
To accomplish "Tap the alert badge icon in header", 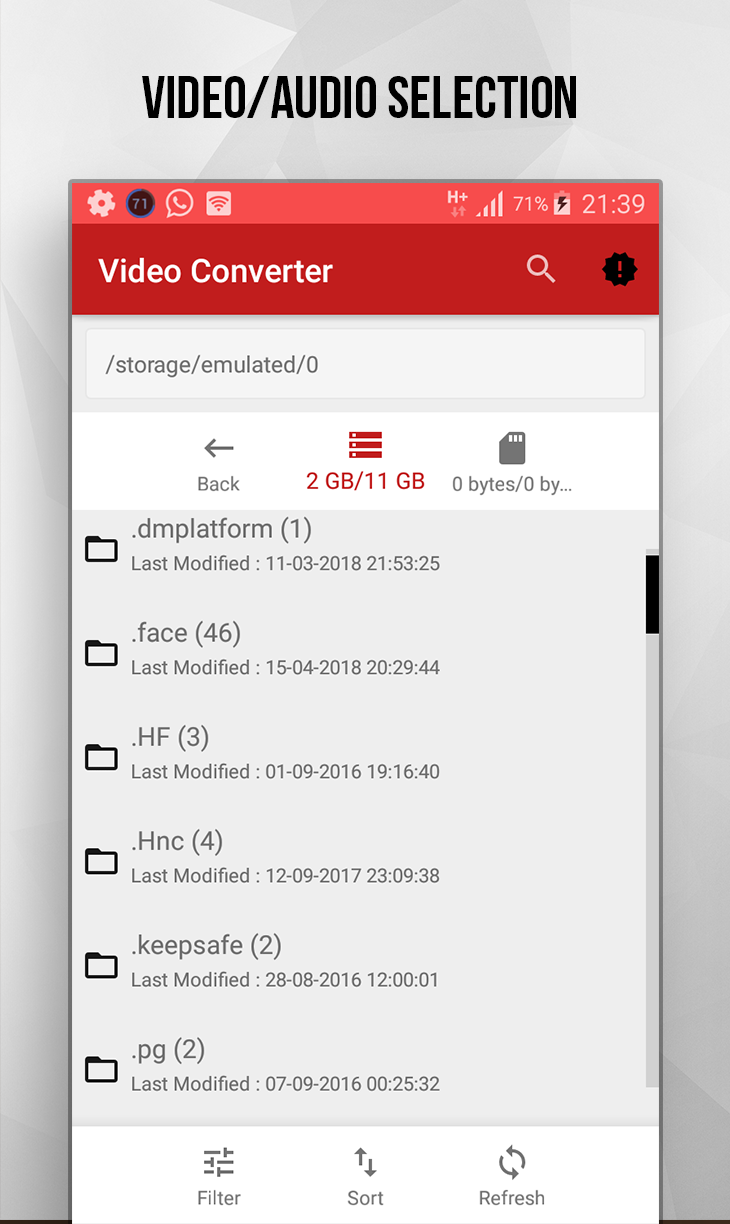I will click(x=620, y=269).
